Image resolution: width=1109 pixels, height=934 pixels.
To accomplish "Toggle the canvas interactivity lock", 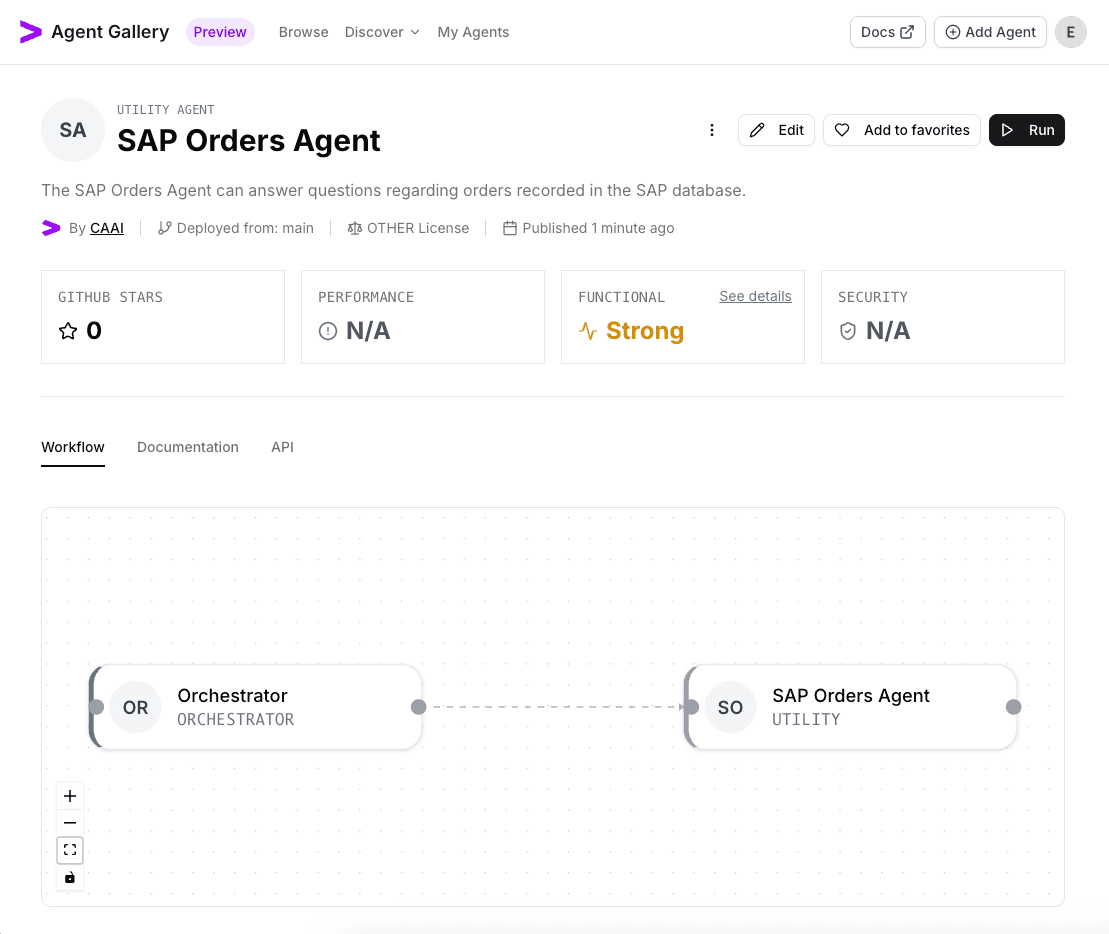I will tap(70, 877).
